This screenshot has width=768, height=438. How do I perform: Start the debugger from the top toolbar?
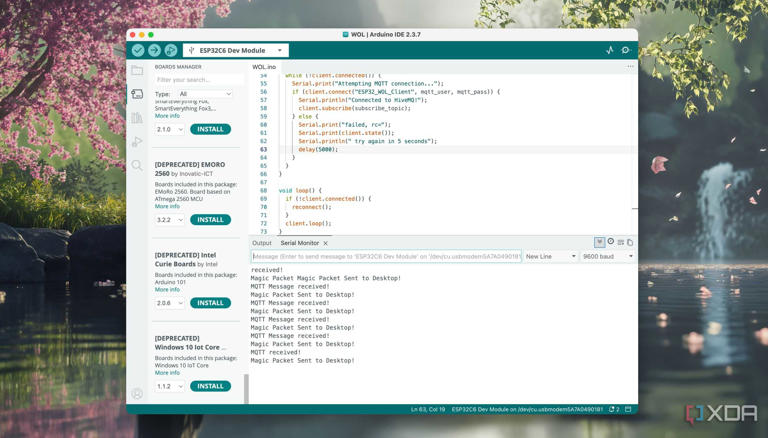(171, 50)
